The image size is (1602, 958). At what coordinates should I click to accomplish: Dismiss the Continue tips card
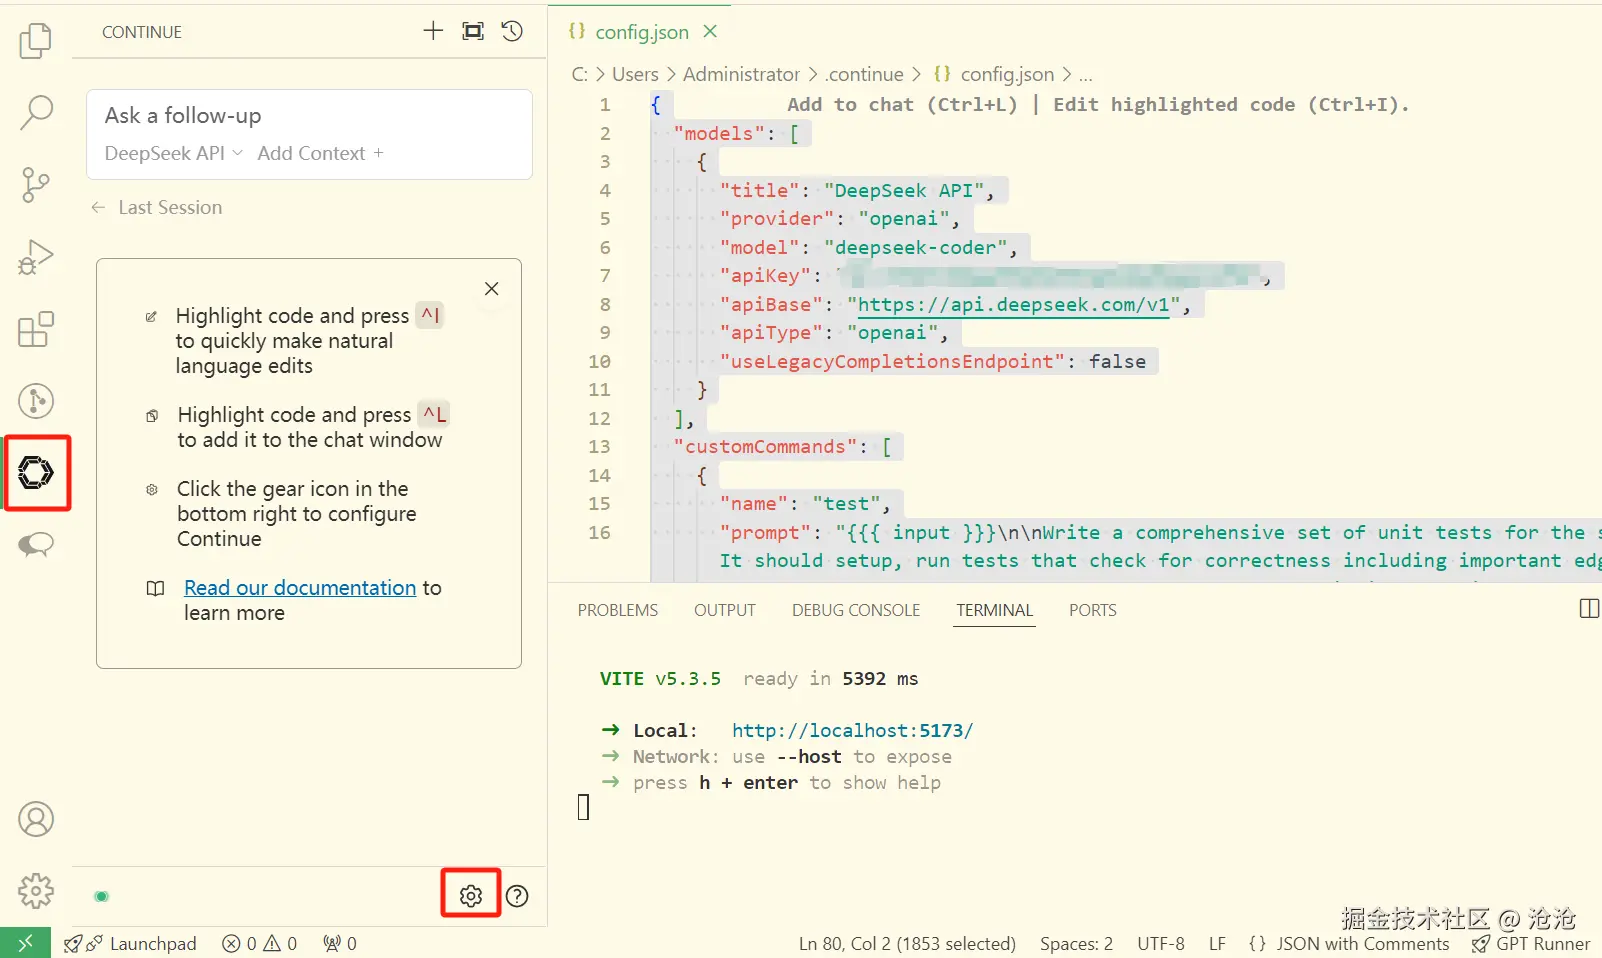click(491, 289)
